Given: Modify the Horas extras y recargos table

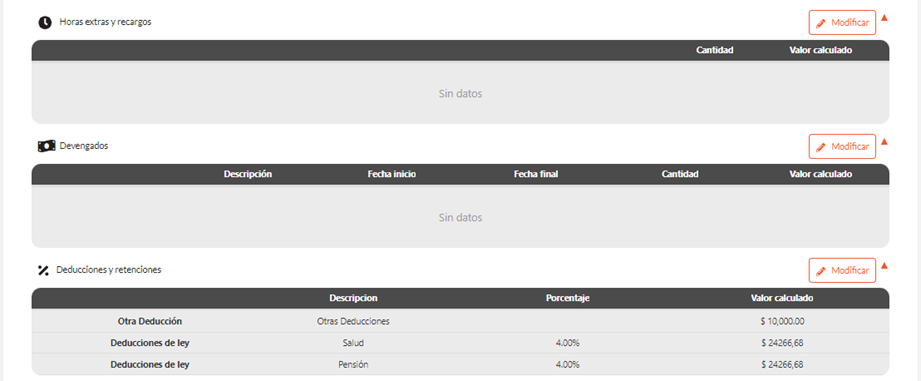Looking at the screenshot, I should [x=842, y=23].
